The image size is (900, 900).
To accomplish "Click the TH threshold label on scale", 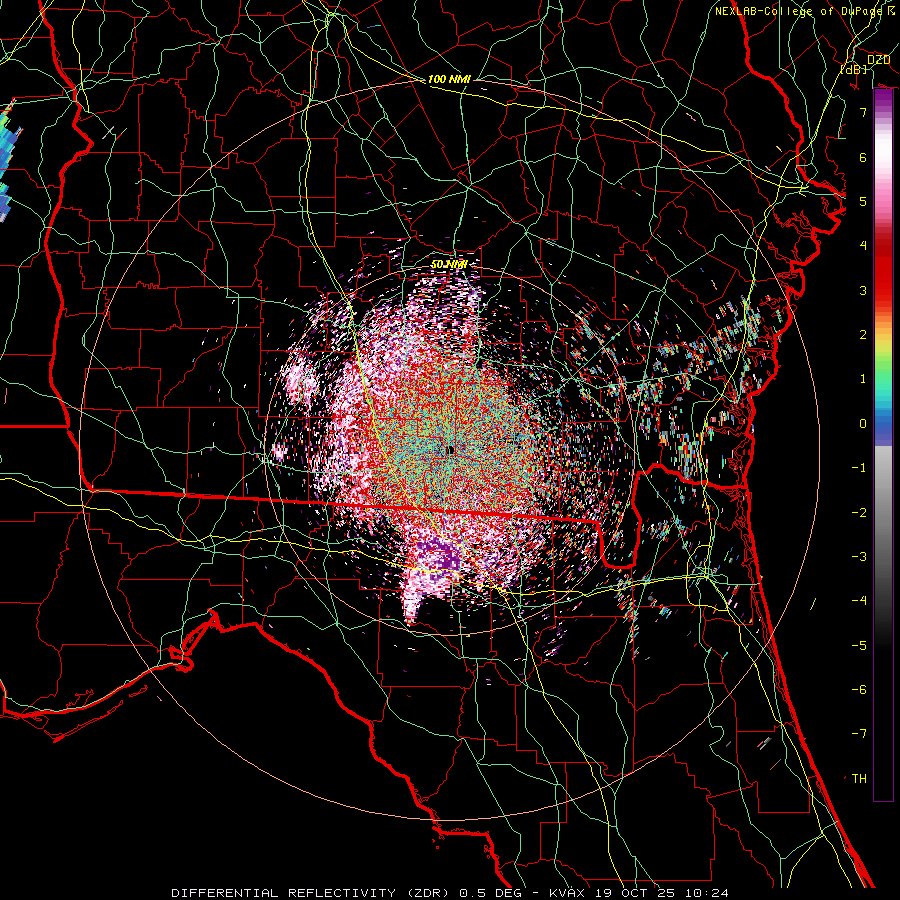I will click(859, 779).
